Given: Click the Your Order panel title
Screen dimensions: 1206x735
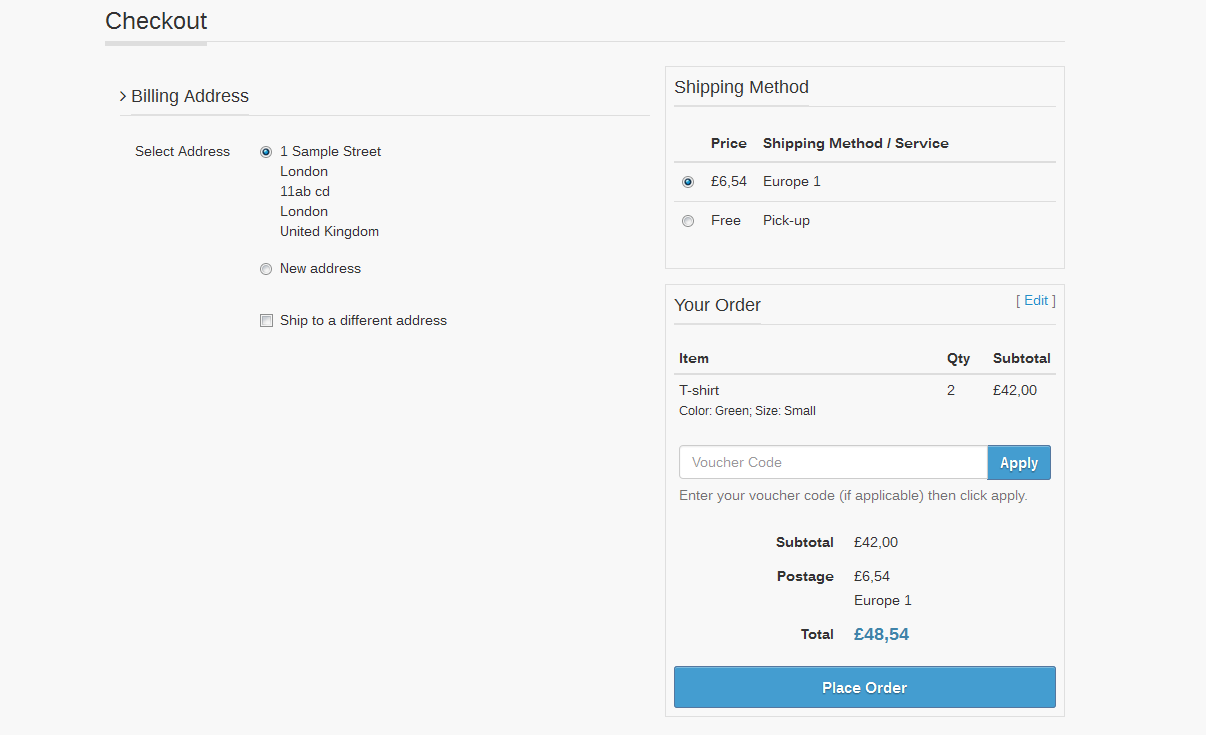Looking at the screenshot, I should pyautogui.click(x=717, y=305).
